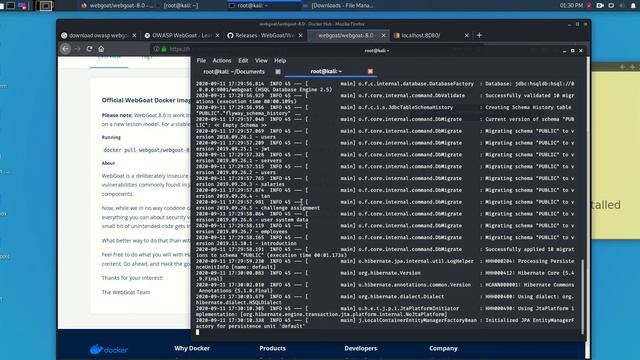Image resolution: width=640 pixels, height=360 pixels.
Task: Click 'o.f.c.i.s.JdbcTableSchemaHistory' in terminal log
Action: click(x=406, y=107)
